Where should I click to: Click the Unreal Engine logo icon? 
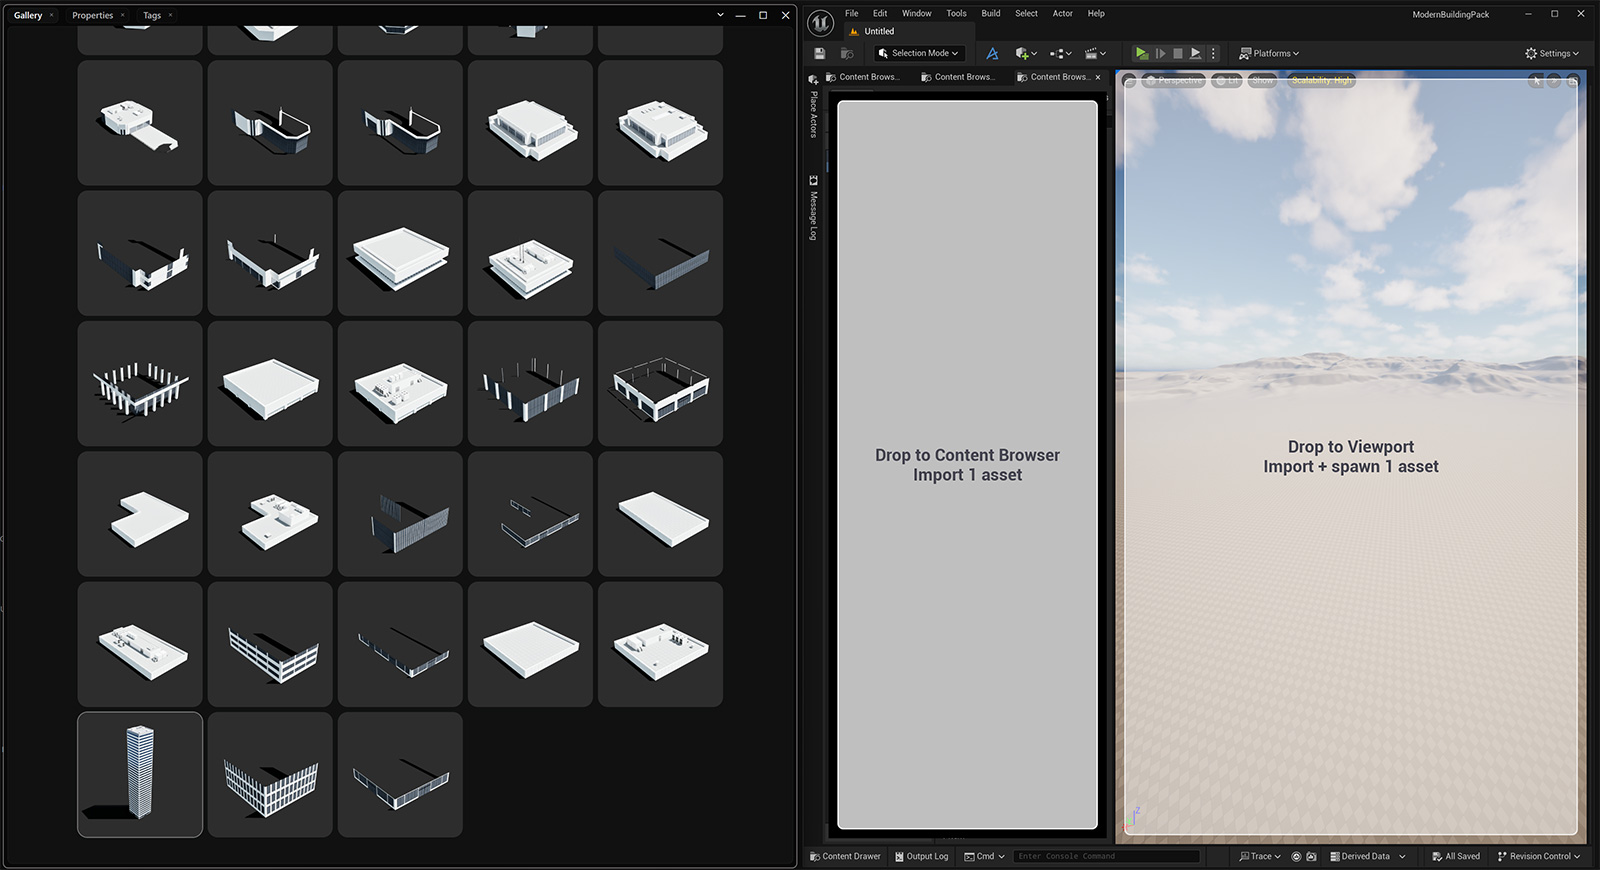pyautogui.click(x=821, y=23)
